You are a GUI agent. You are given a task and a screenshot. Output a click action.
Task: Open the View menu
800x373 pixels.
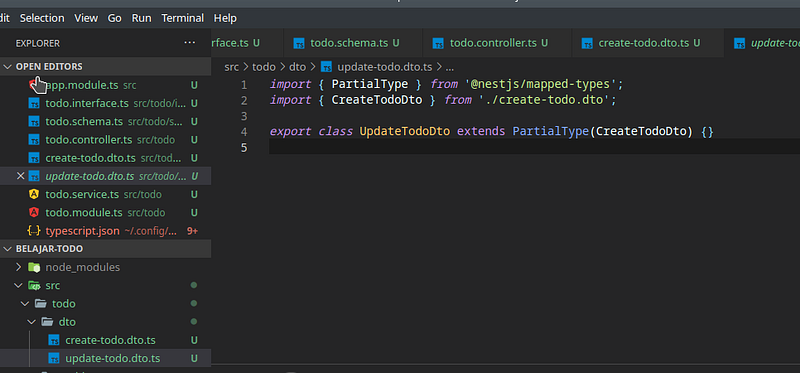pyautogui.click(x=86, y=18)
